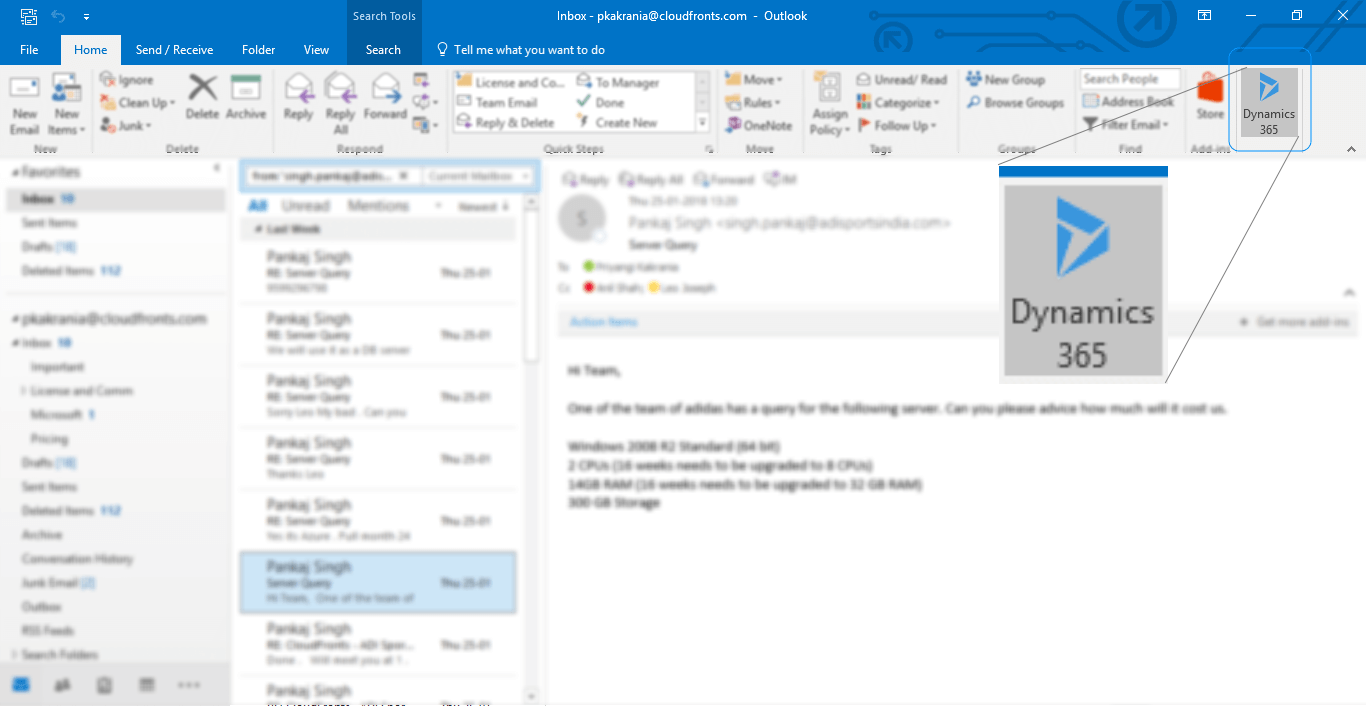
Task: Switch to the Send / Receive tab
Action: [175, 50]
